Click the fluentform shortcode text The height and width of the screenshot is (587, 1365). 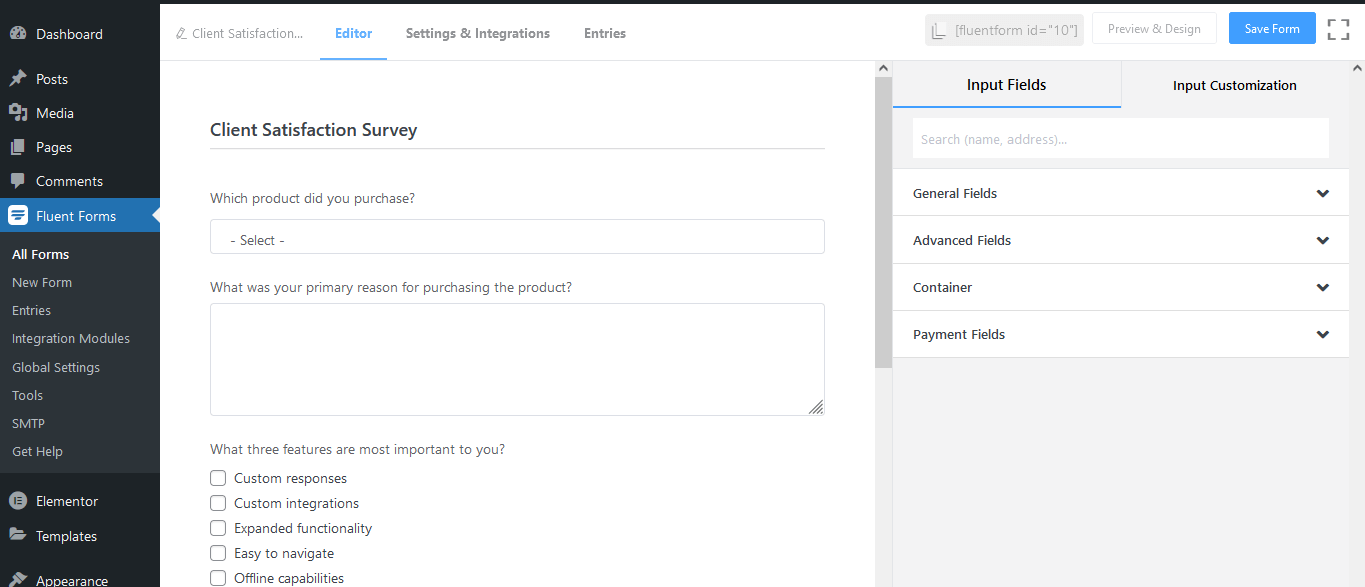pyautogui.click(x=1016, y=31)
